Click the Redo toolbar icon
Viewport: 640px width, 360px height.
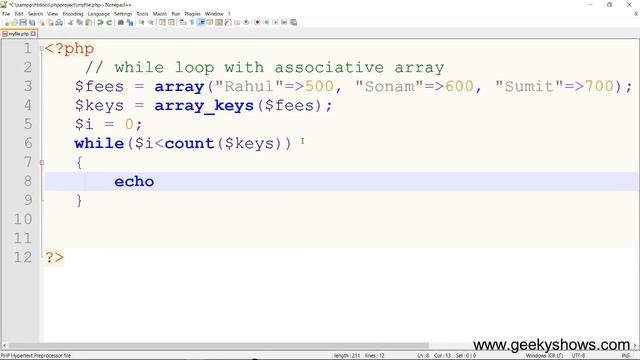[109, 22]
